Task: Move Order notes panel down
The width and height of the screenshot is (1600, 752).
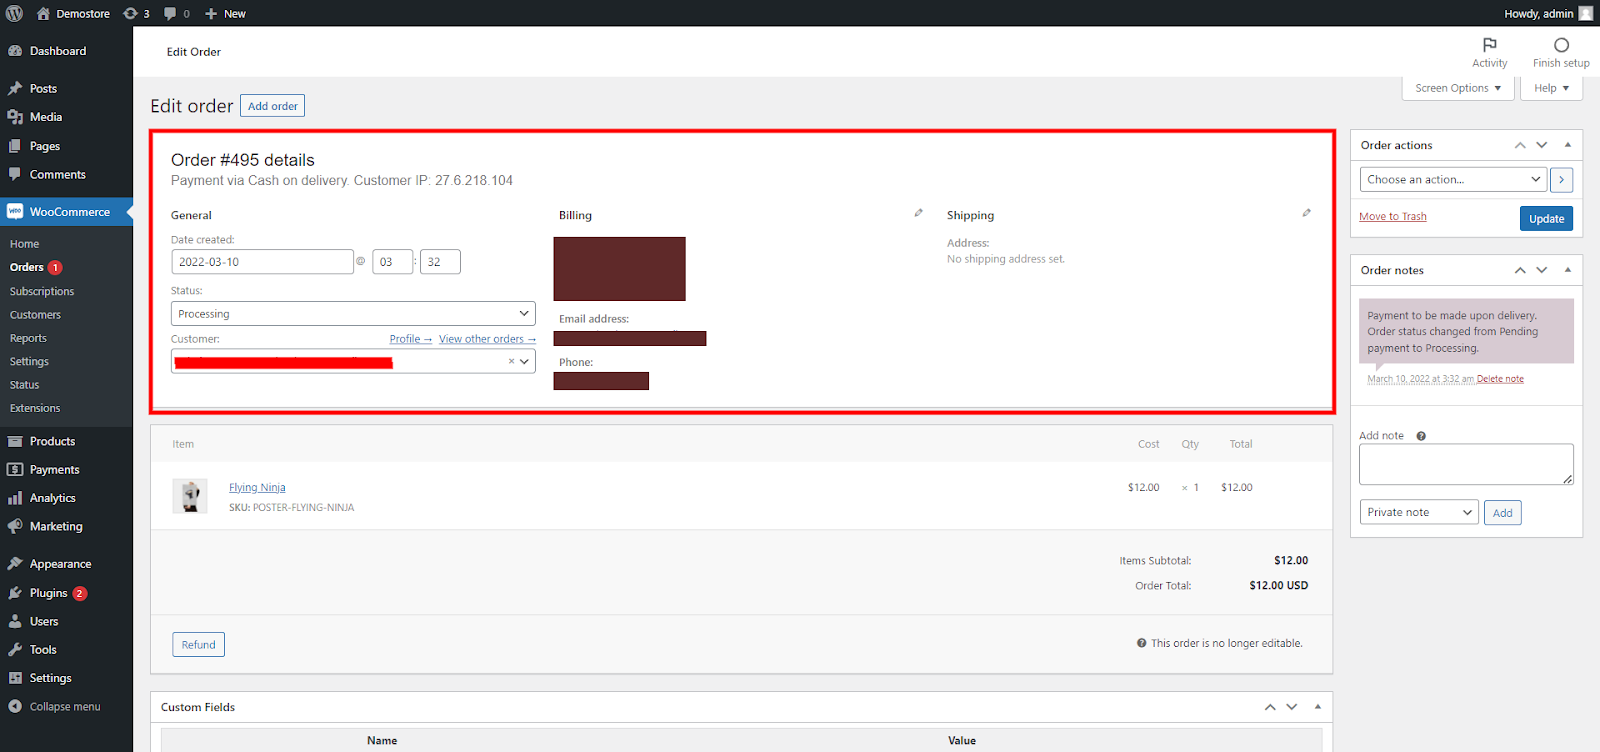Action: coord(1542,270)
